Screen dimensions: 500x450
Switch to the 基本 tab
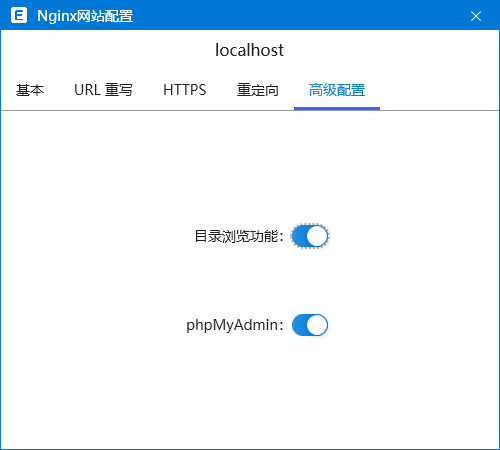[30, 90]
